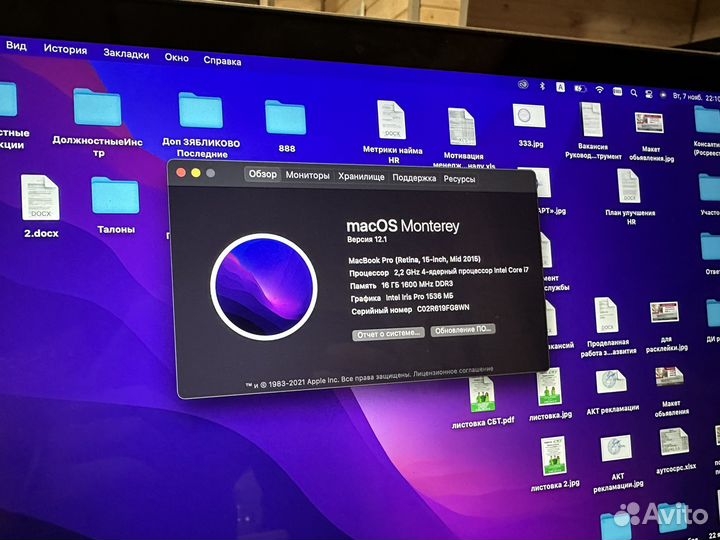Image resolution: width=720 pixels, height=540 pixels.
Task: Select the Мотивация spreadsheet file icon
Action: click(462, 127)
